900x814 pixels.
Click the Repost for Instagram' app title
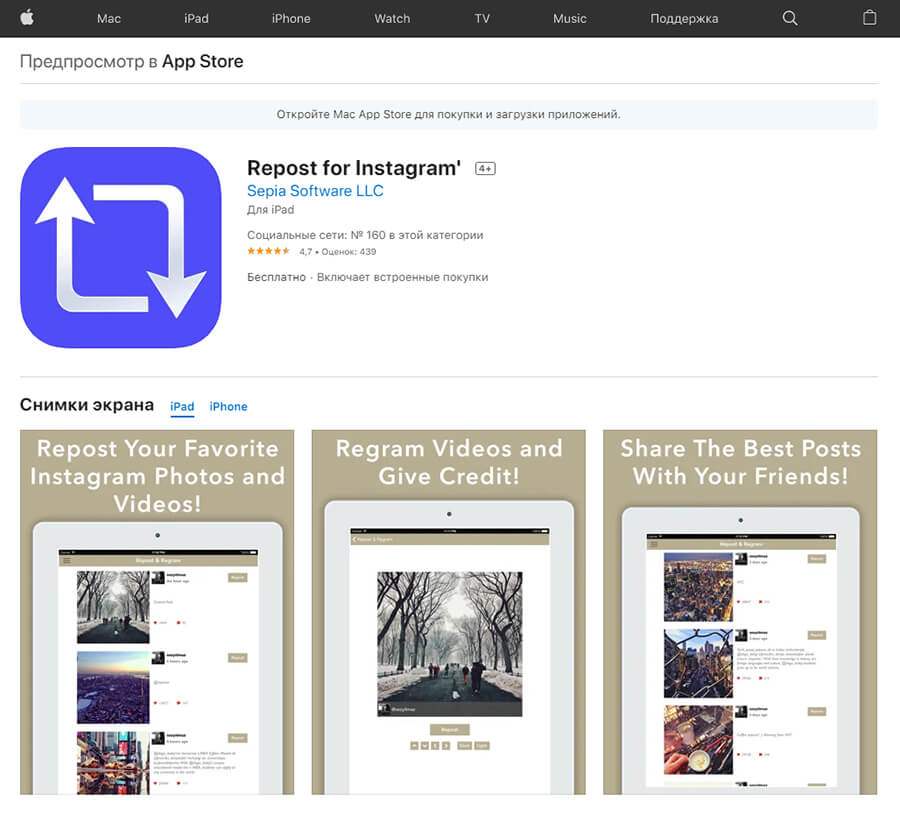(x=354, y=168)
